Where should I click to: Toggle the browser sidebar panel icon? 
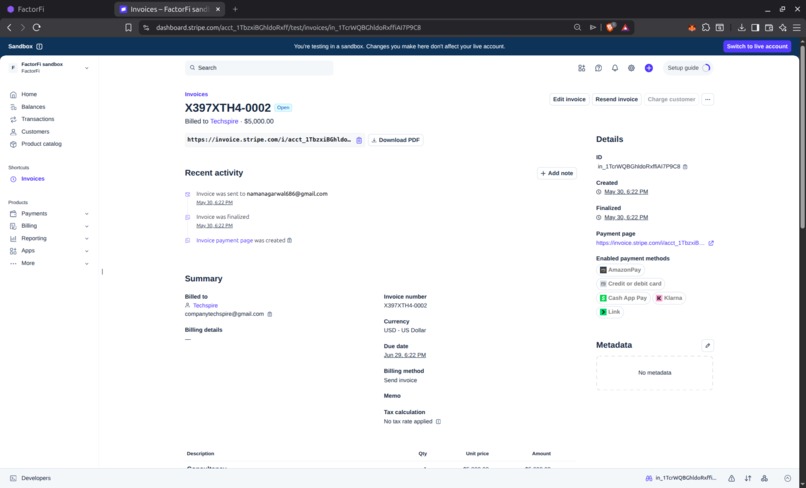point(755,27)
